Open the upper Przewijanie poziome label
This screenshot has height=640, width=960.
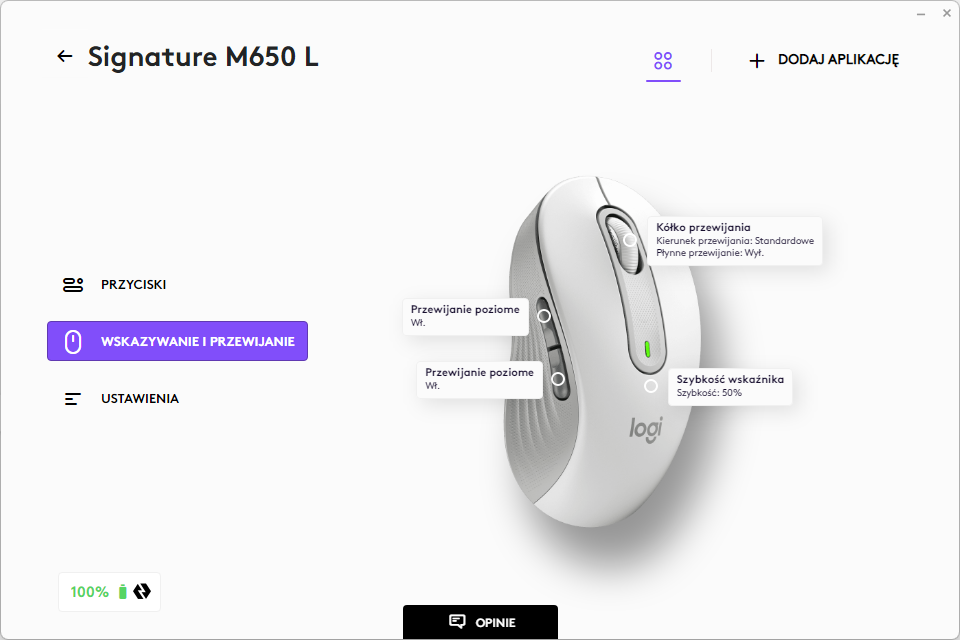465,315
